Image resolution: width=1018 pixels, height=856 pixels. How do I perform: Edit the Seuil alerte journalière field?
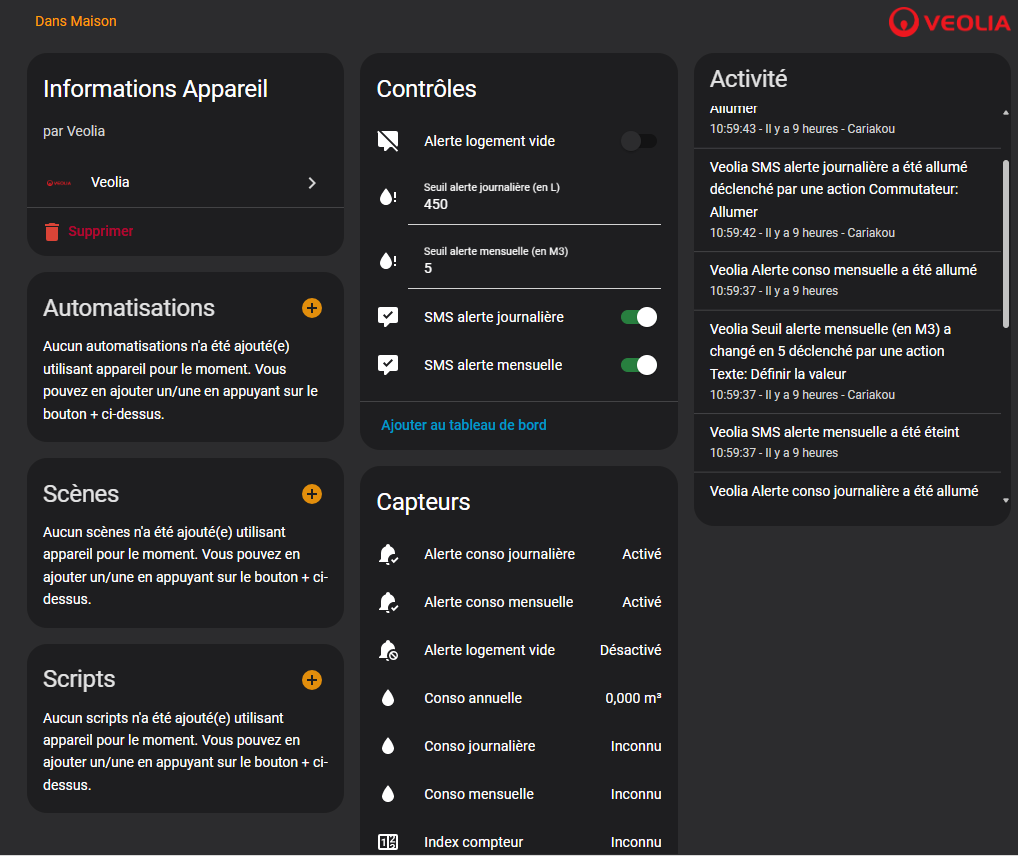(x=534, y=204)
